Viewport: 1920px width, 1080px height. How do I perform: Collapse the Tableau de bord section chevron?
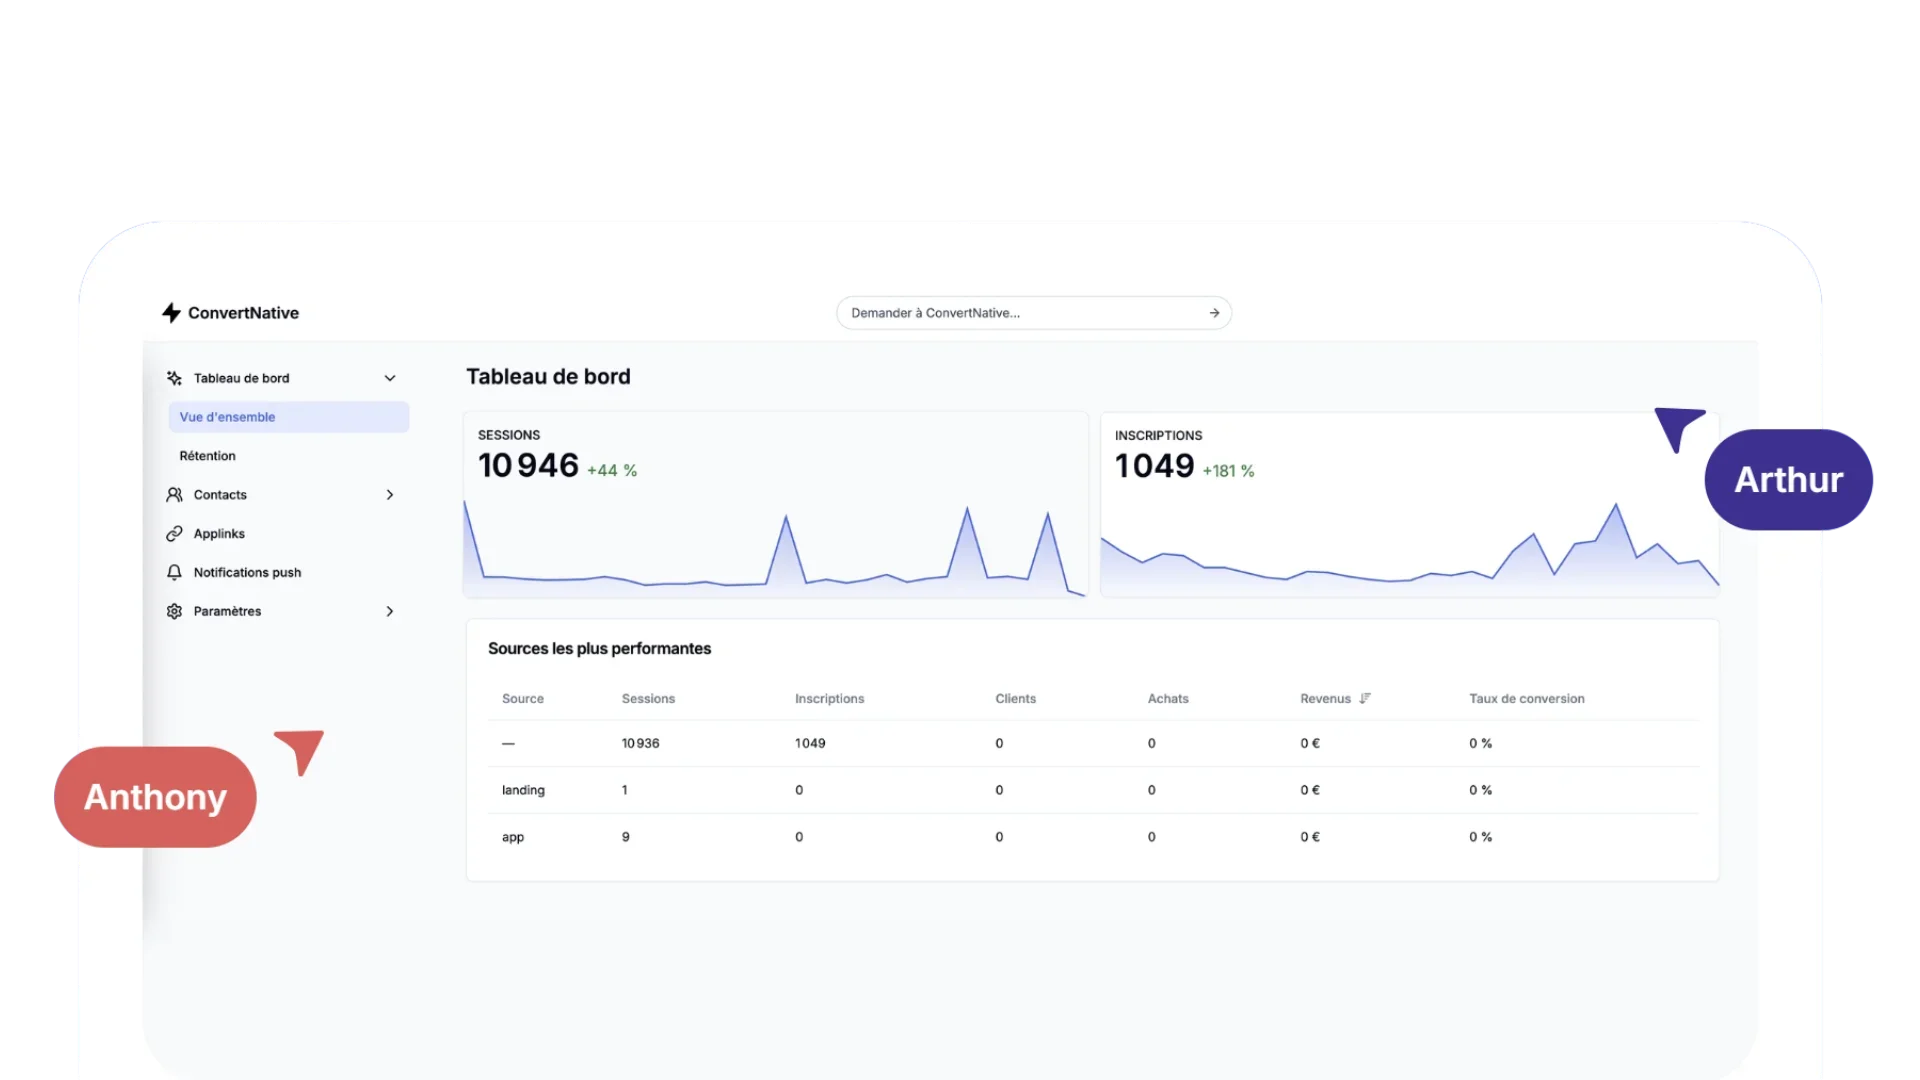(390, 378)
